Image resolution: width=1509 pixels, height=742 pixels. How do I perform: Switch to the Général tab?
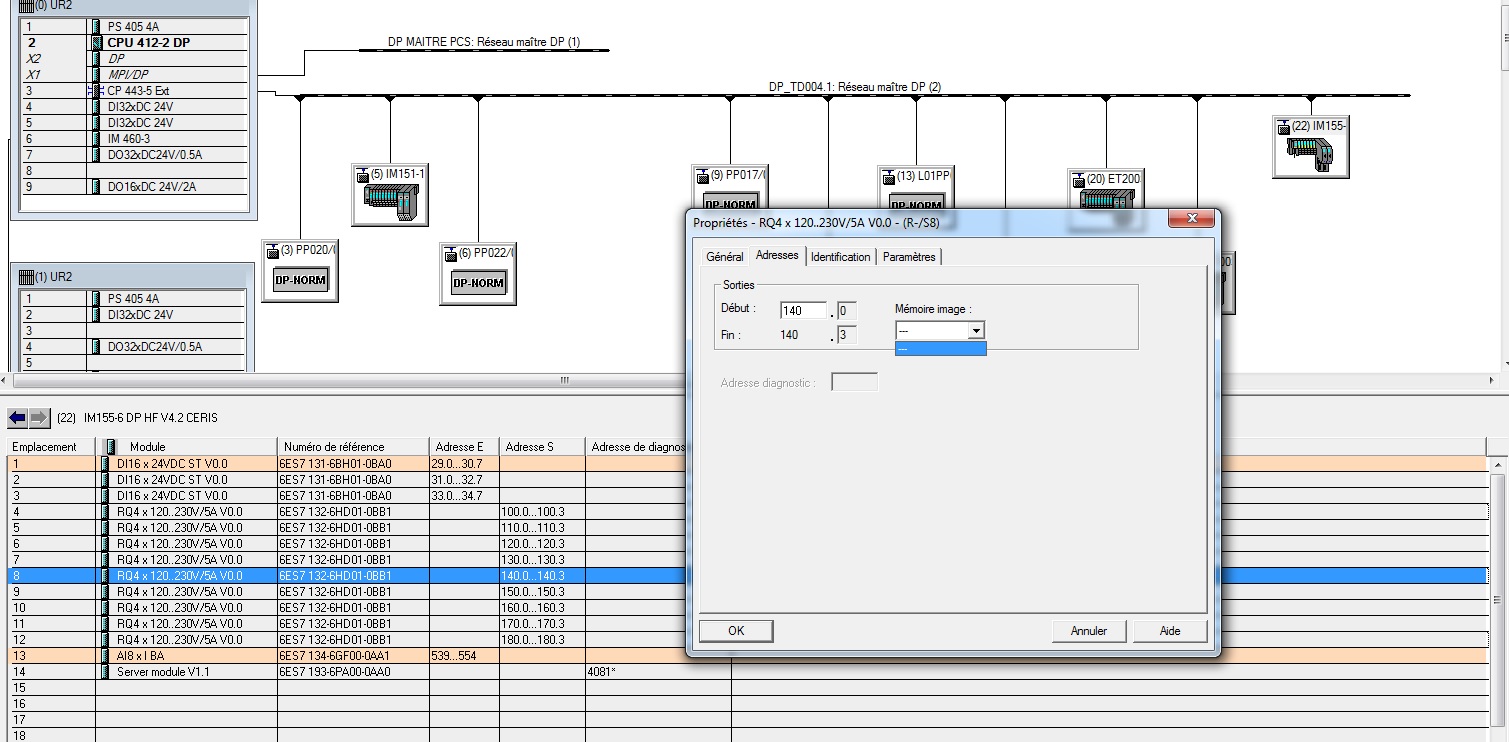coord(724,257)
